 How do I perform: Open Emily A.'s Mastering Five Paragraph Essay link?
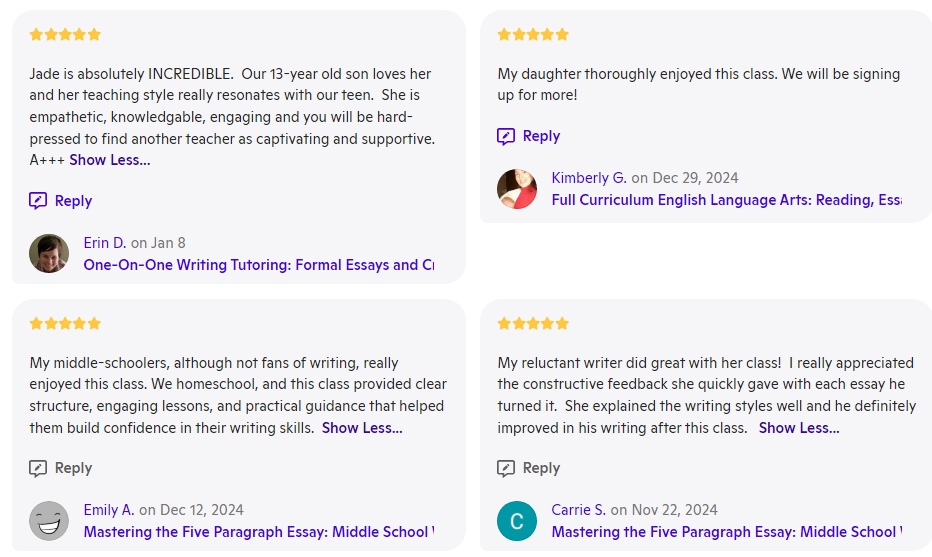point(258,532)
